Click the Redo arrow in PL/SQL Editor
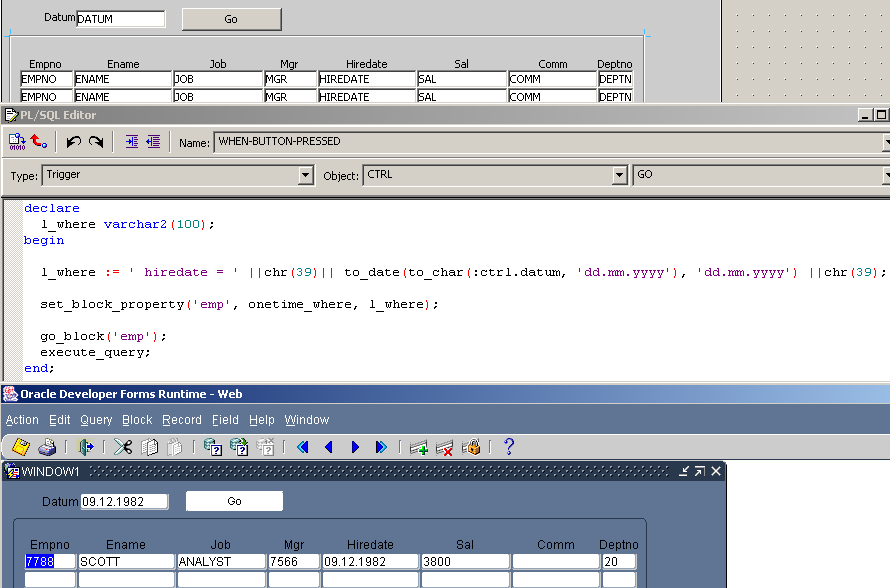The image size is (890, 588). click(96, 142)
